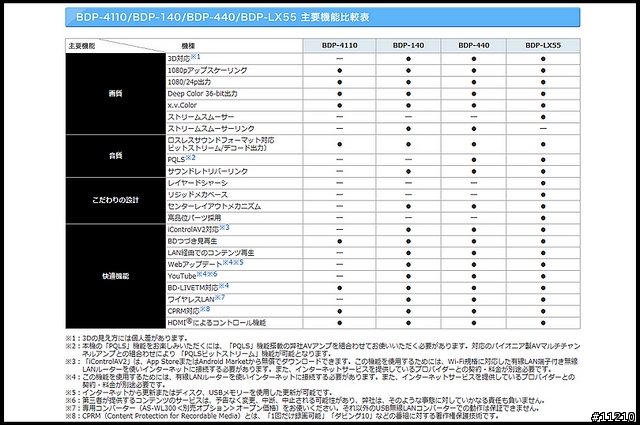This screenshot has height=425, width=640.
Task: Click footnote ※6 text about 第三者が提供するコンテンツ
Action: point(304,400)
